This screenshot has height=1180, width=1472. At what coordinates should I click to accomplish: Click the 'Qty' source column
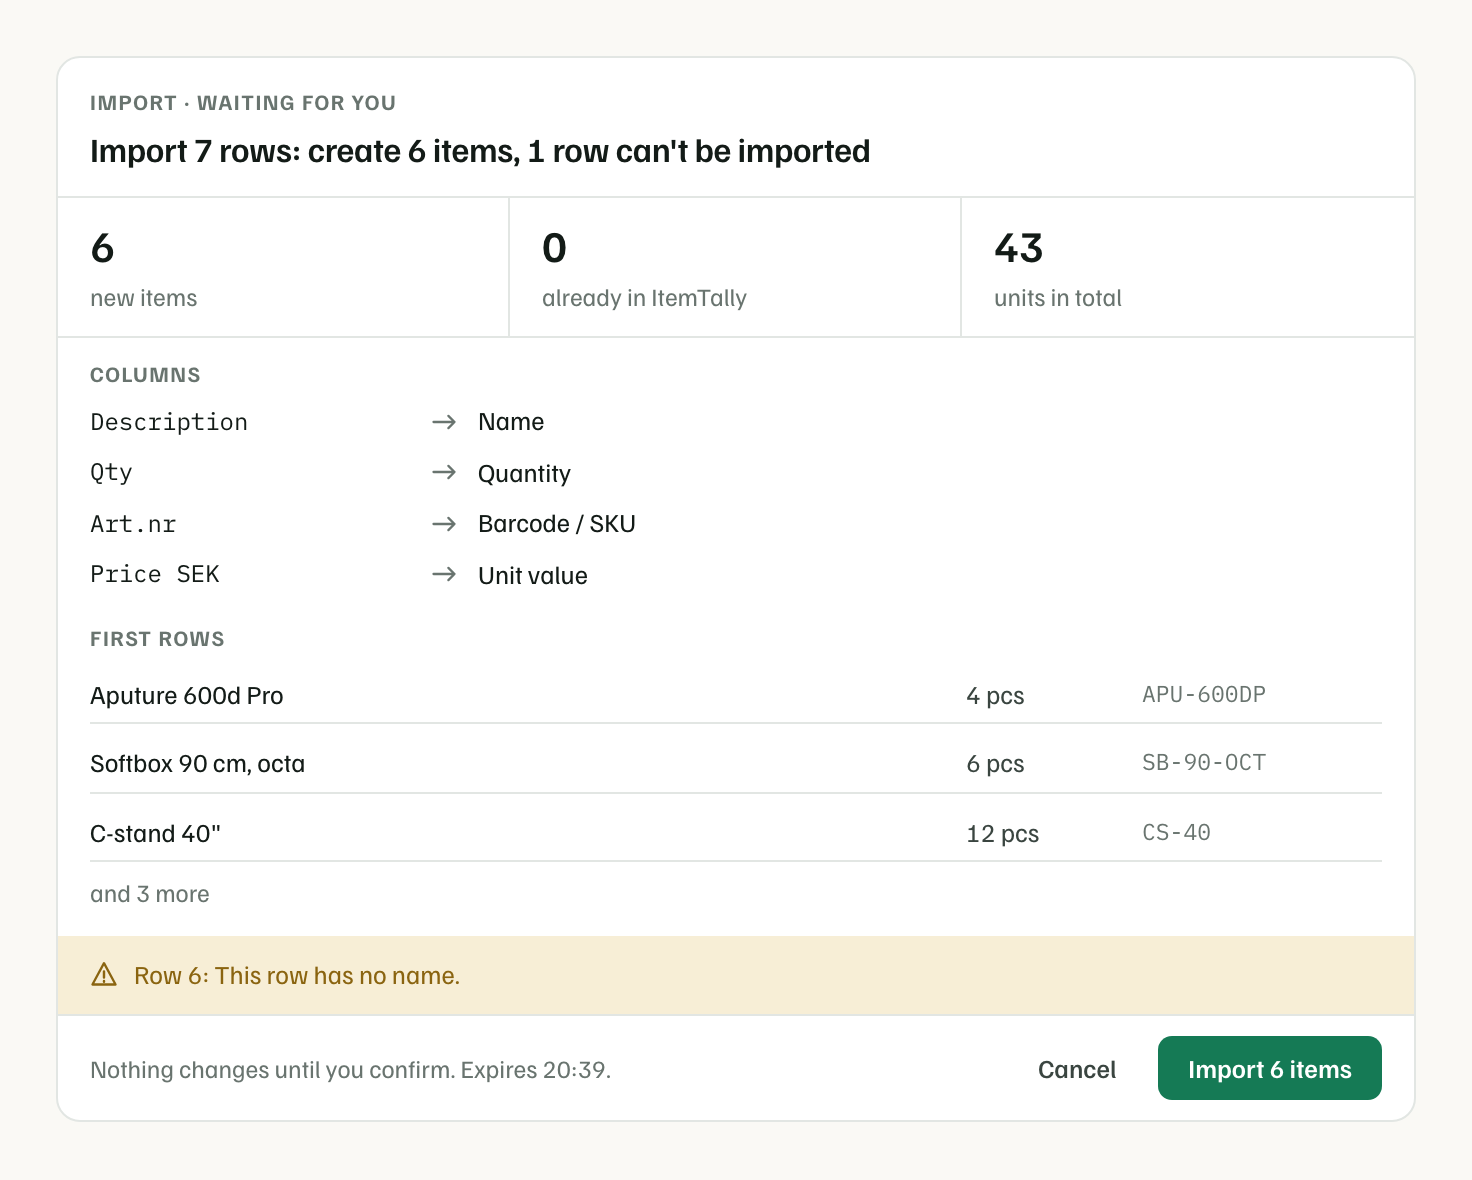(x=111, y=472)
